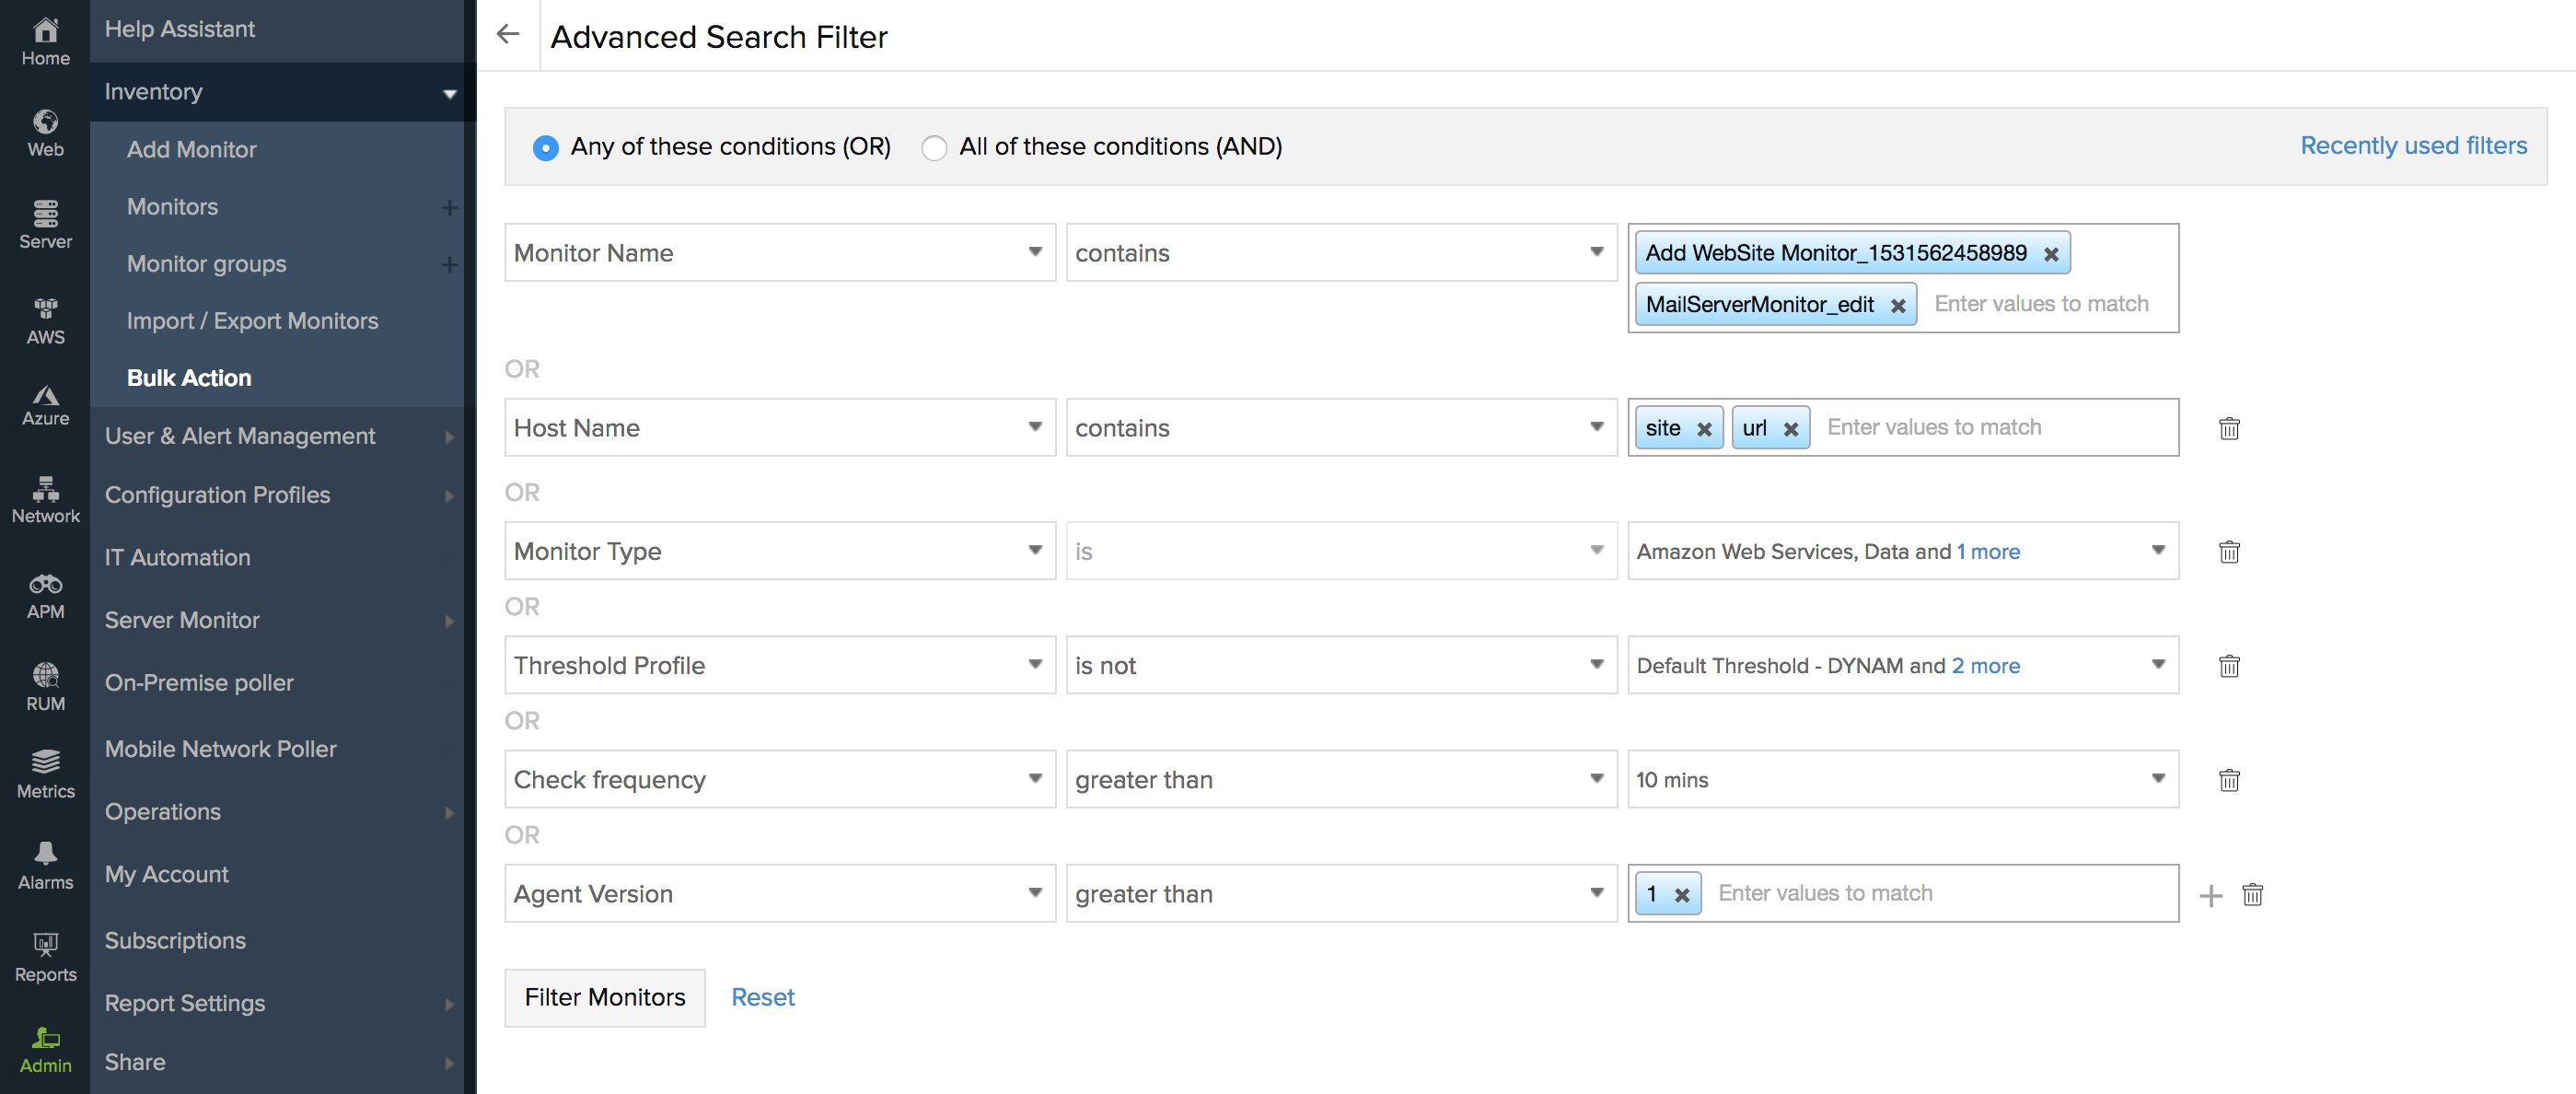The image size is (2576, 1094).
Task: Click the Filter Monitors button
Action: click(604, 997)
